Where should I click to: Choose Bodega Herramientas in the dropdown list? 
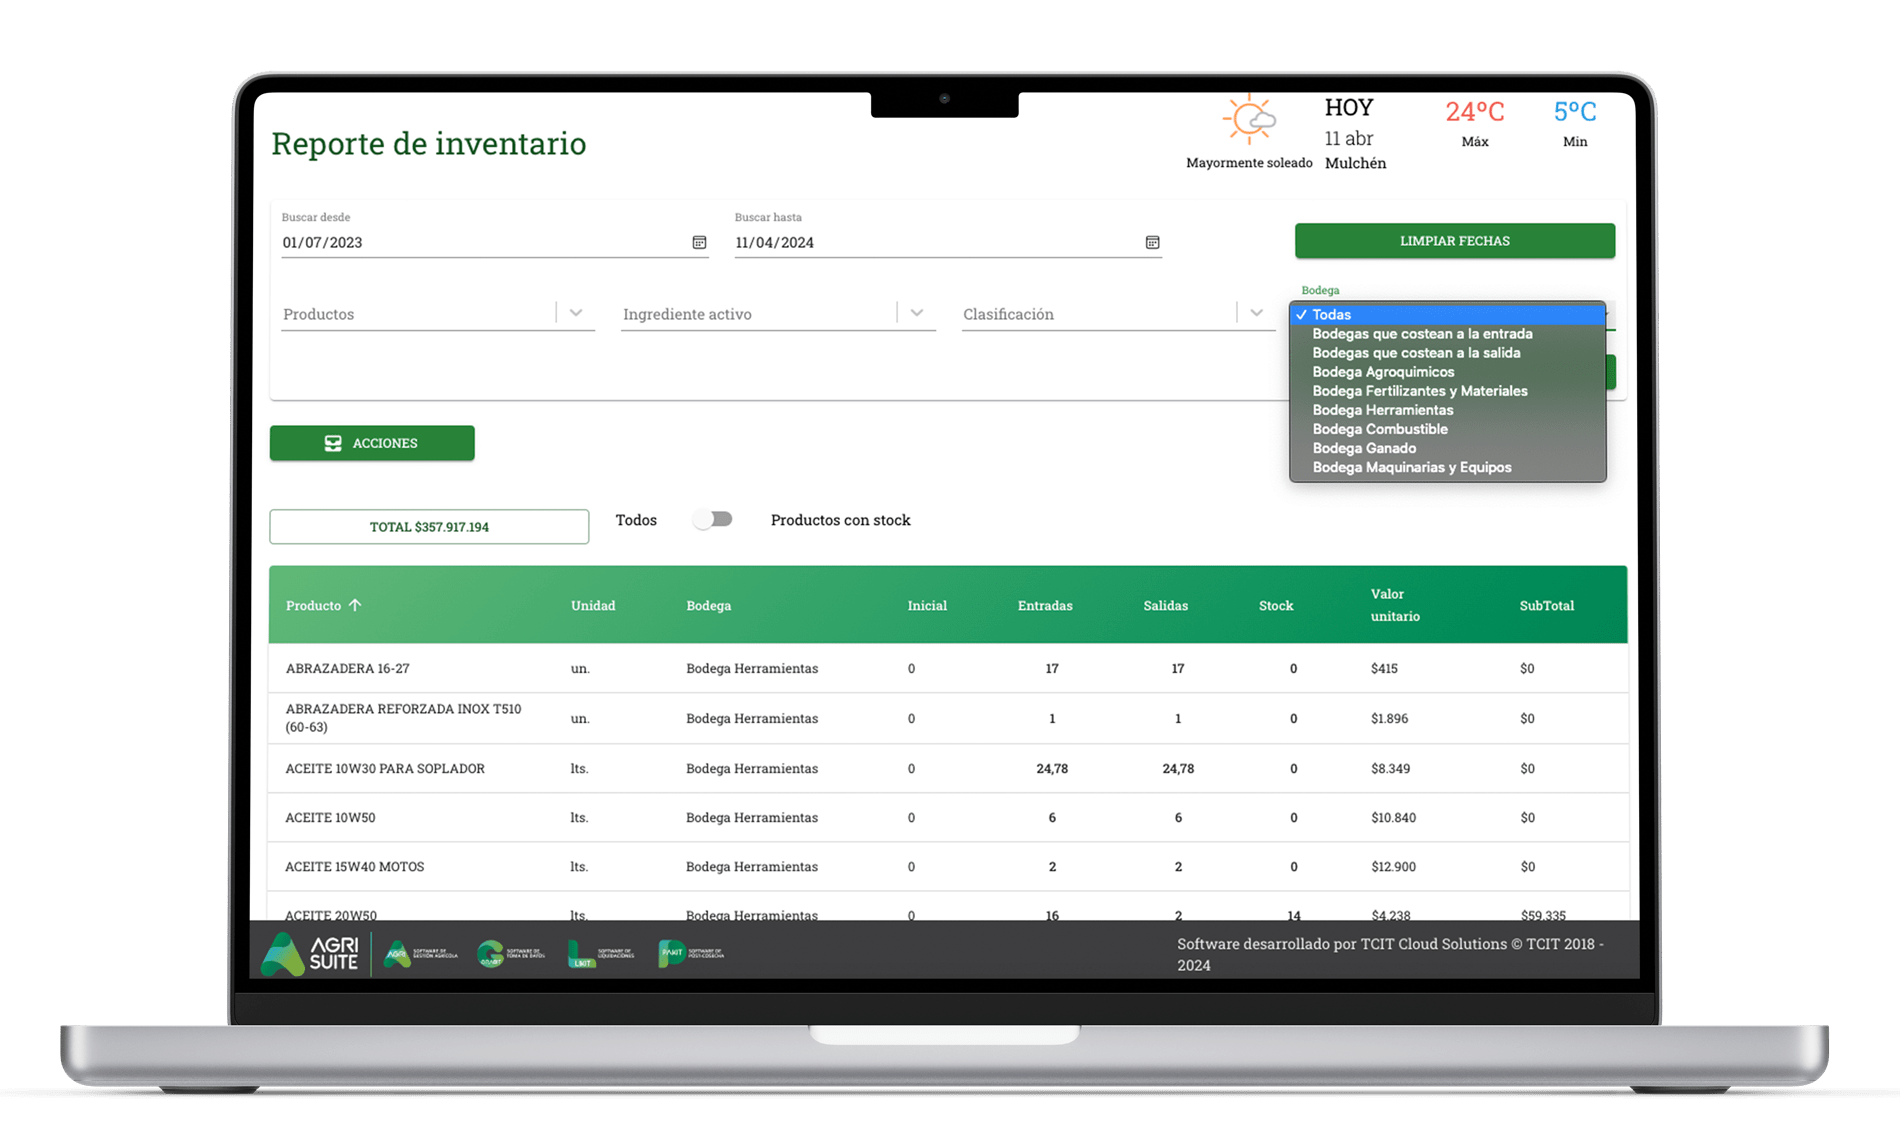tap(1448, 410)
